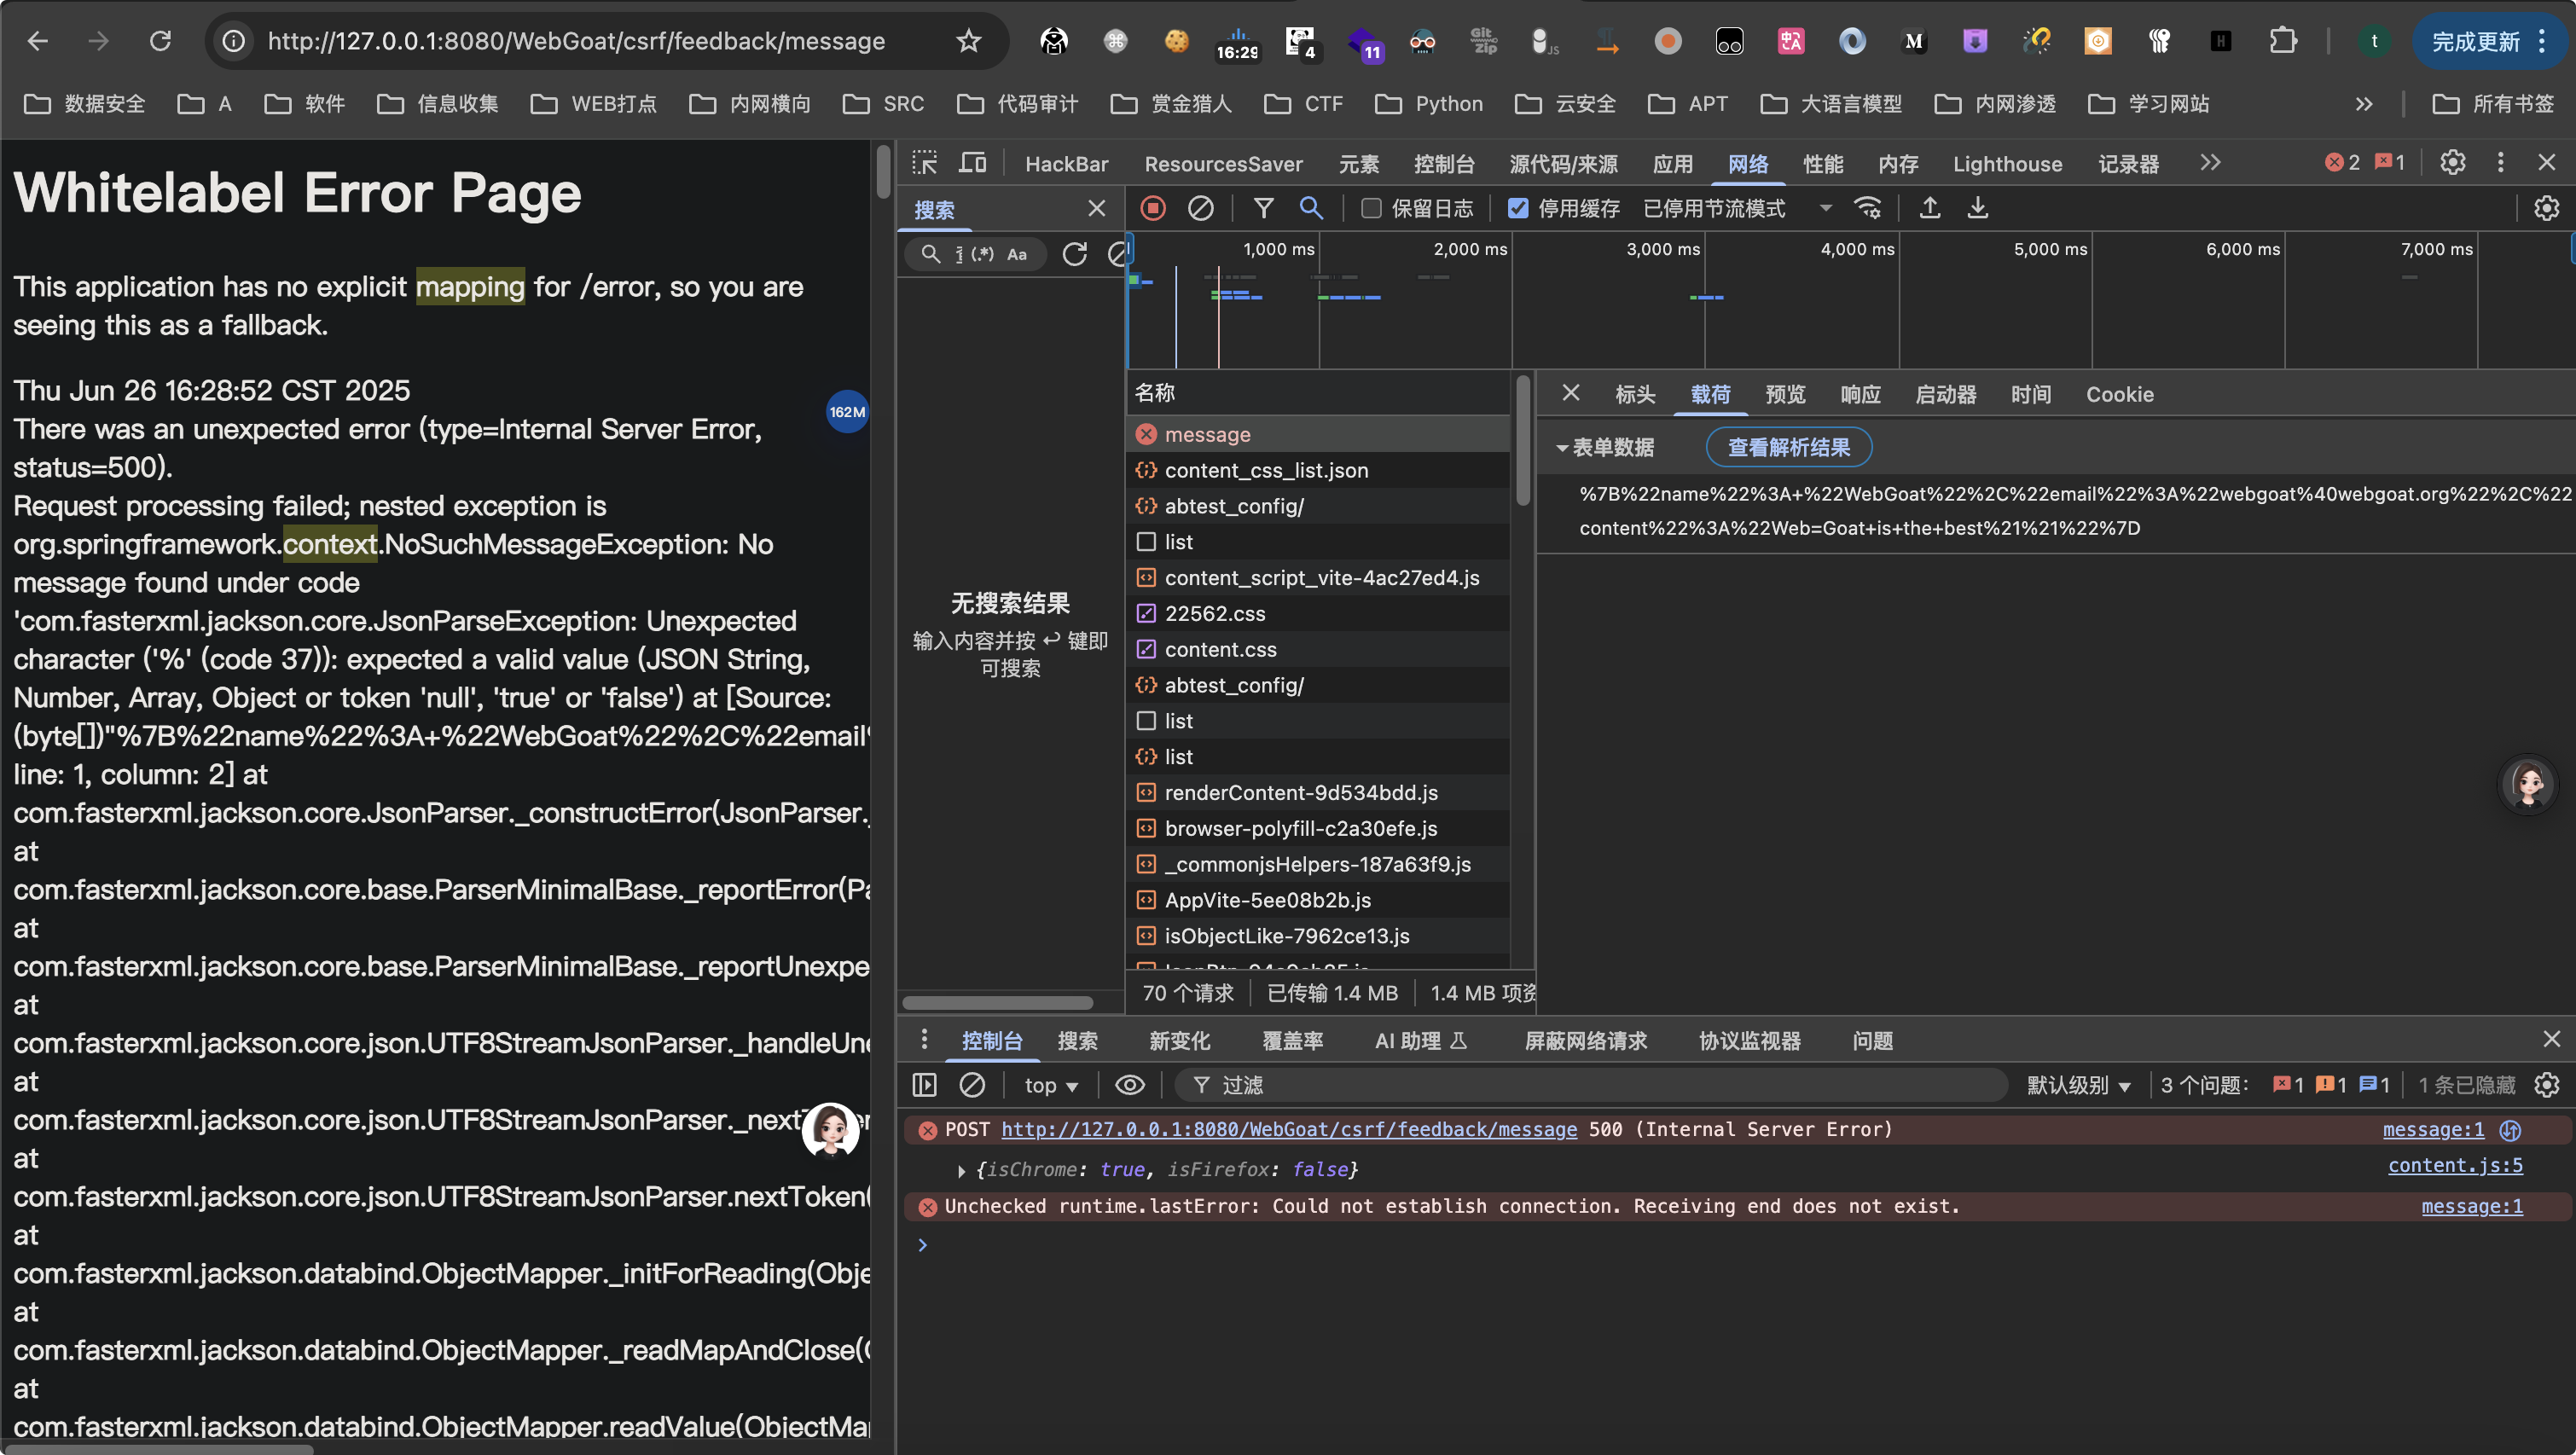Screen dimensions: 2576x1455
Task: Open the top context dropdown in console
Action: pos(1051,1085)
